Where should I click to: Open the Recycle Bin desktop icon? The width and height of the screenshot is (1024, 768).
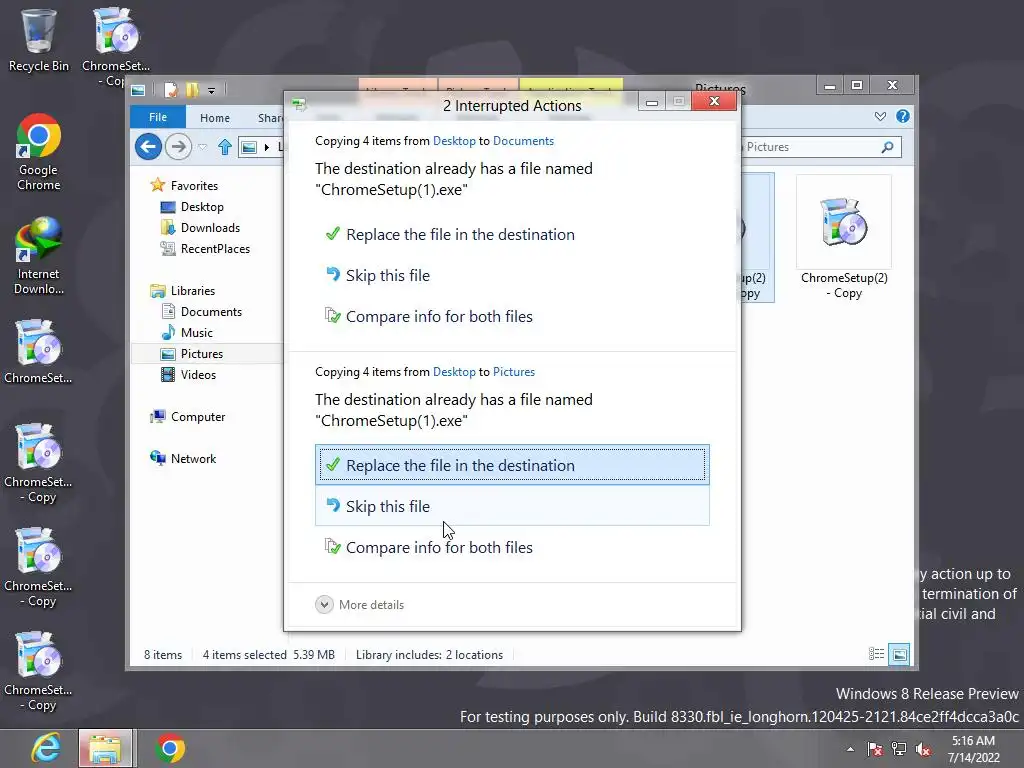pos(38,40)
